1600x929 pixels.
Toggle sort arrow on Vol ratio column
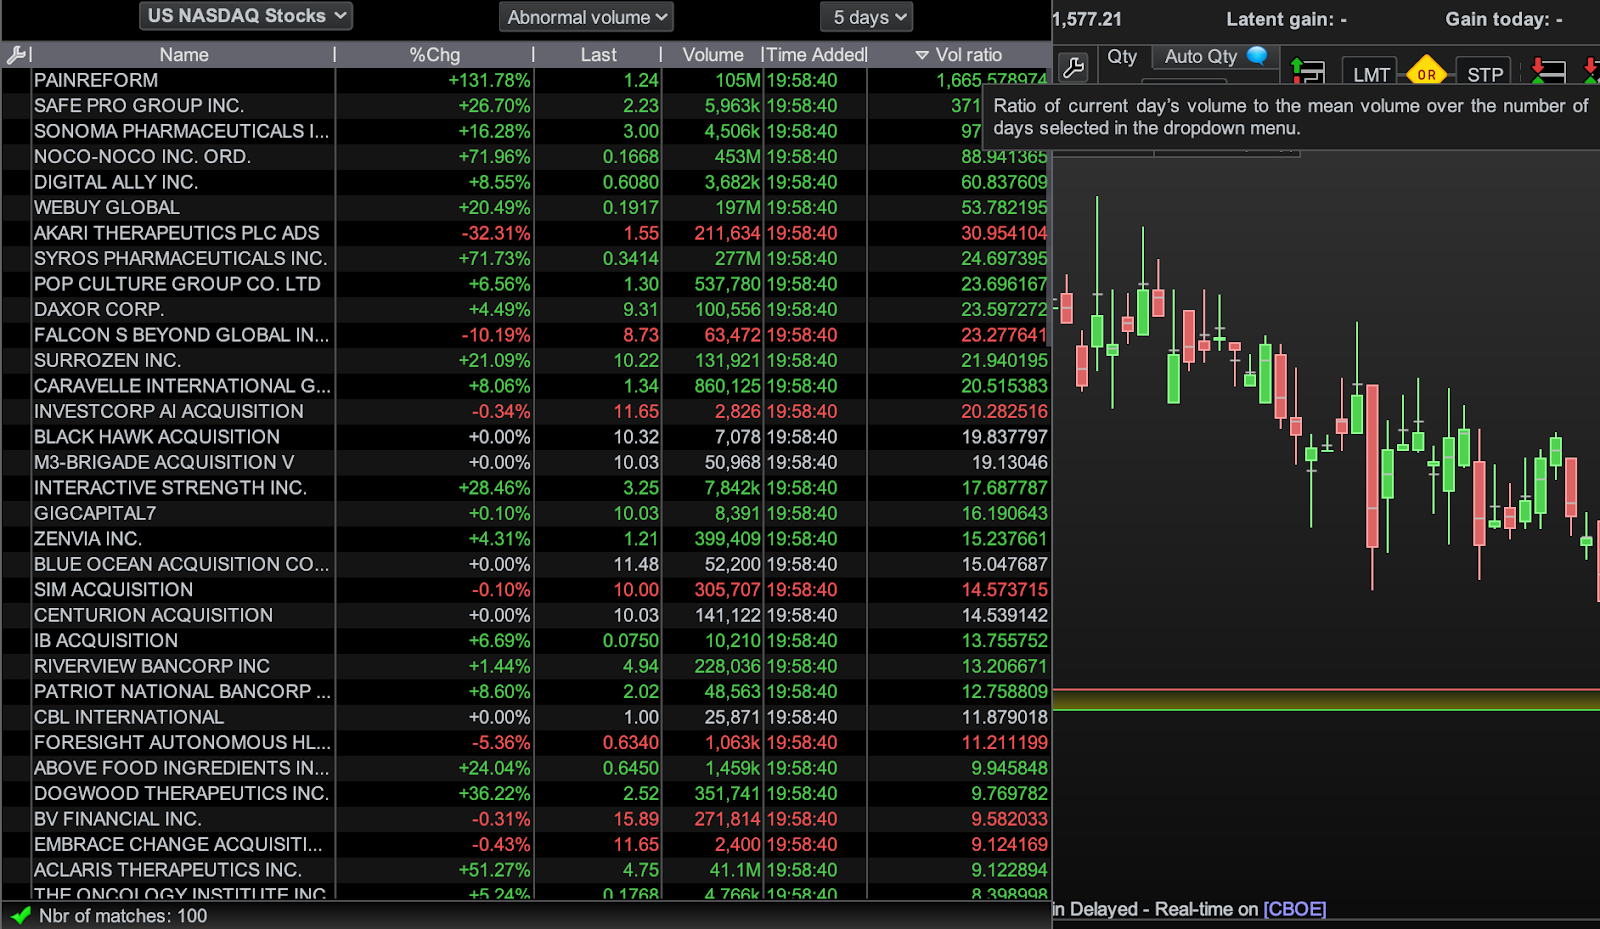922,55
